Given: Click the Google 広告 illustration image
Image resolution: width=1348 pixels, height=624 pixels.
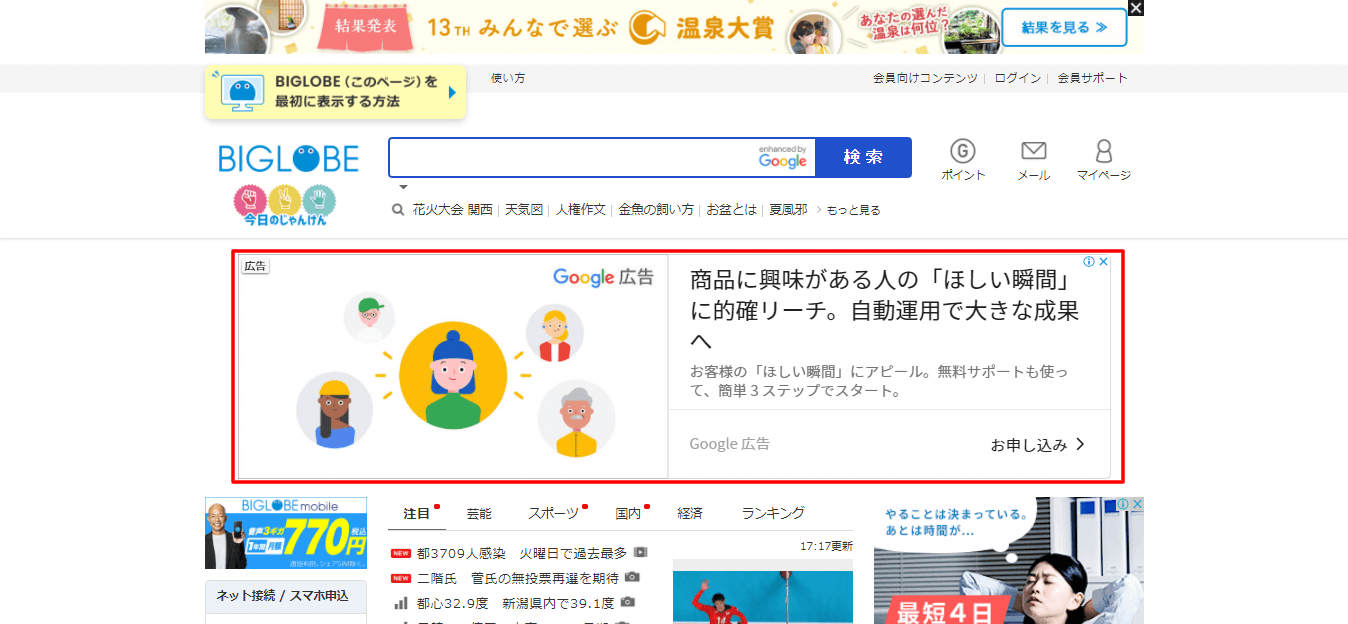Looking at the screenshot, I should pyautogui.click(x=453, y=366).
